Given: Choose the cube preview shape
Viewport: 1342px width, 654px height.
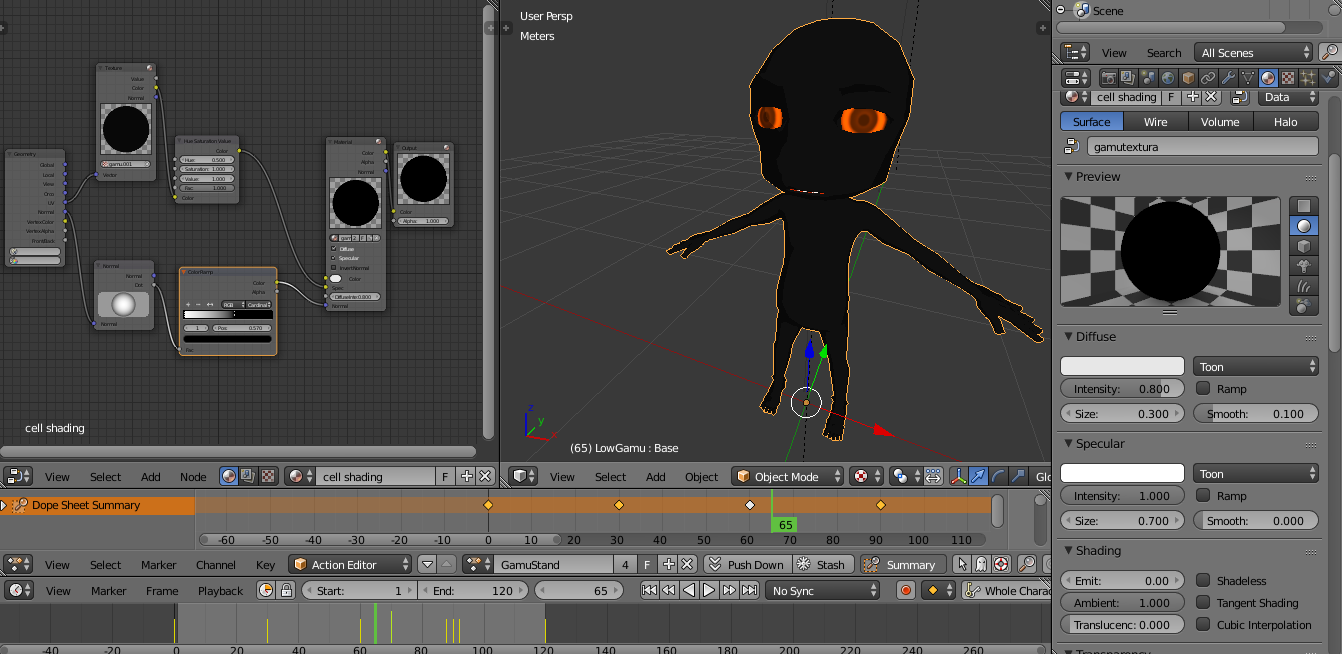Looking at the screenshot, I should (1303, 245).
